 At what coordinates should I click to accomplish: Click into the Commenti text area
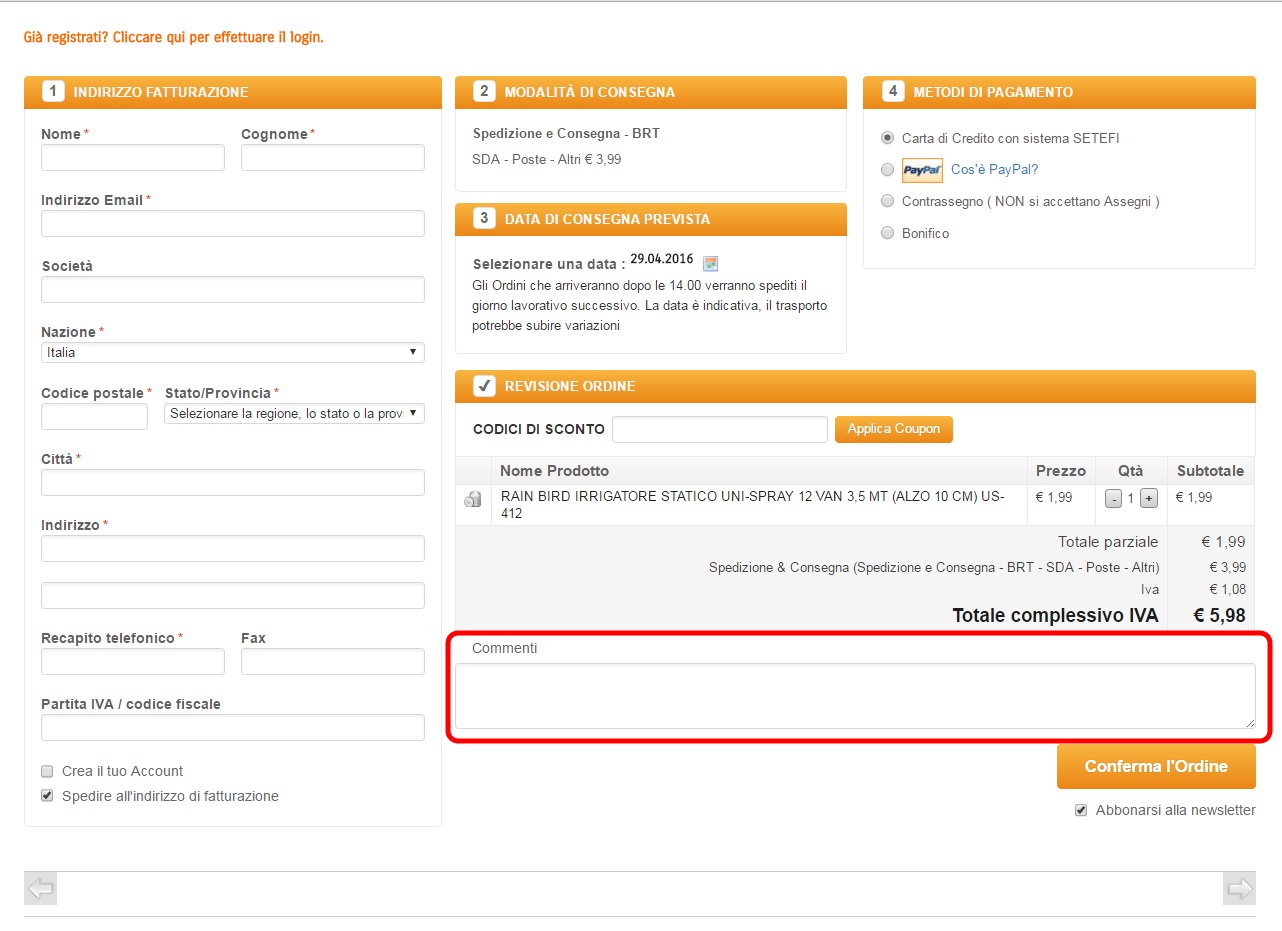855,696
